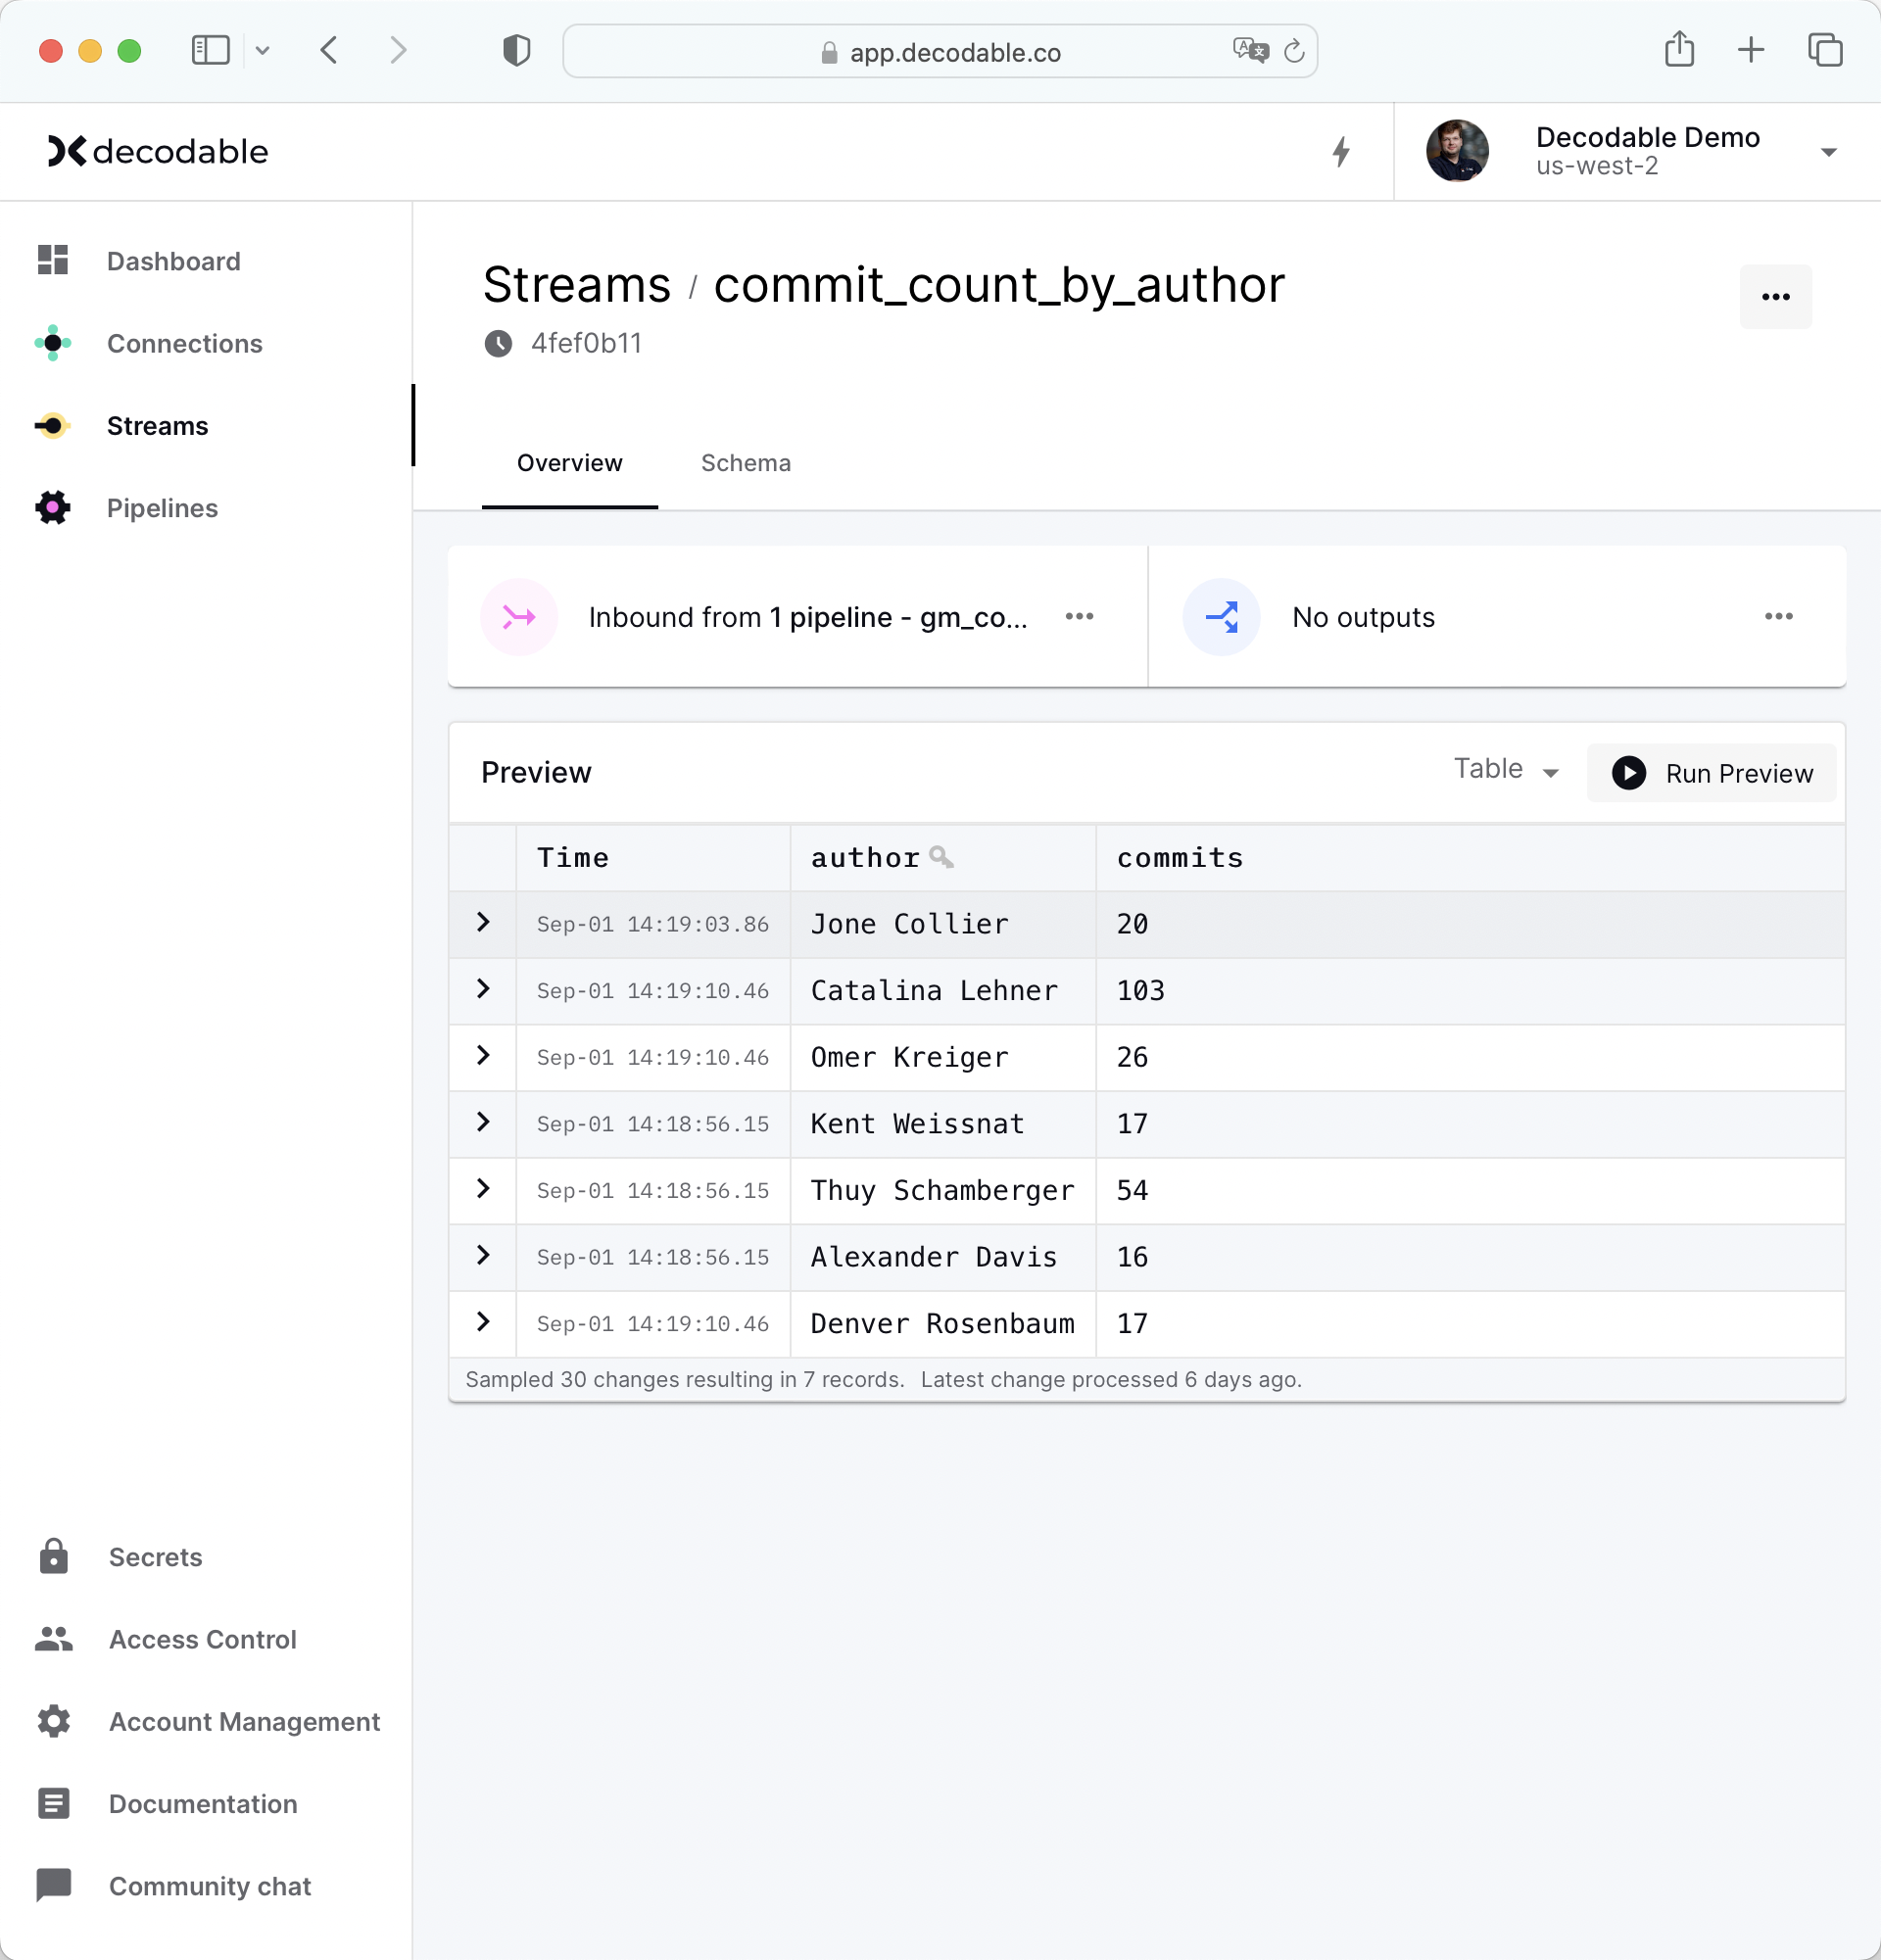Image resolution: width=1881 pixels, height=1960 pixels.
Task: Open the author column search icon
Action: click(941, 857)
